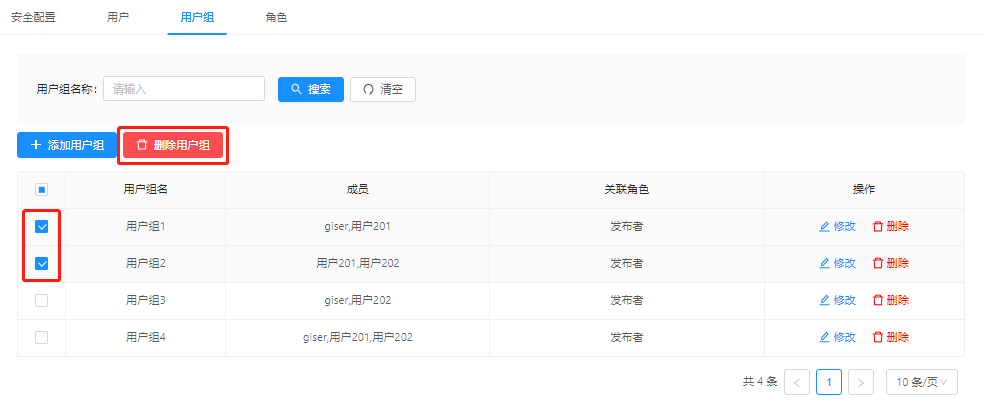Click the trash icon for 用户组4
The height and width of the screenshot is (412, 985).
(x=878, y=338)
